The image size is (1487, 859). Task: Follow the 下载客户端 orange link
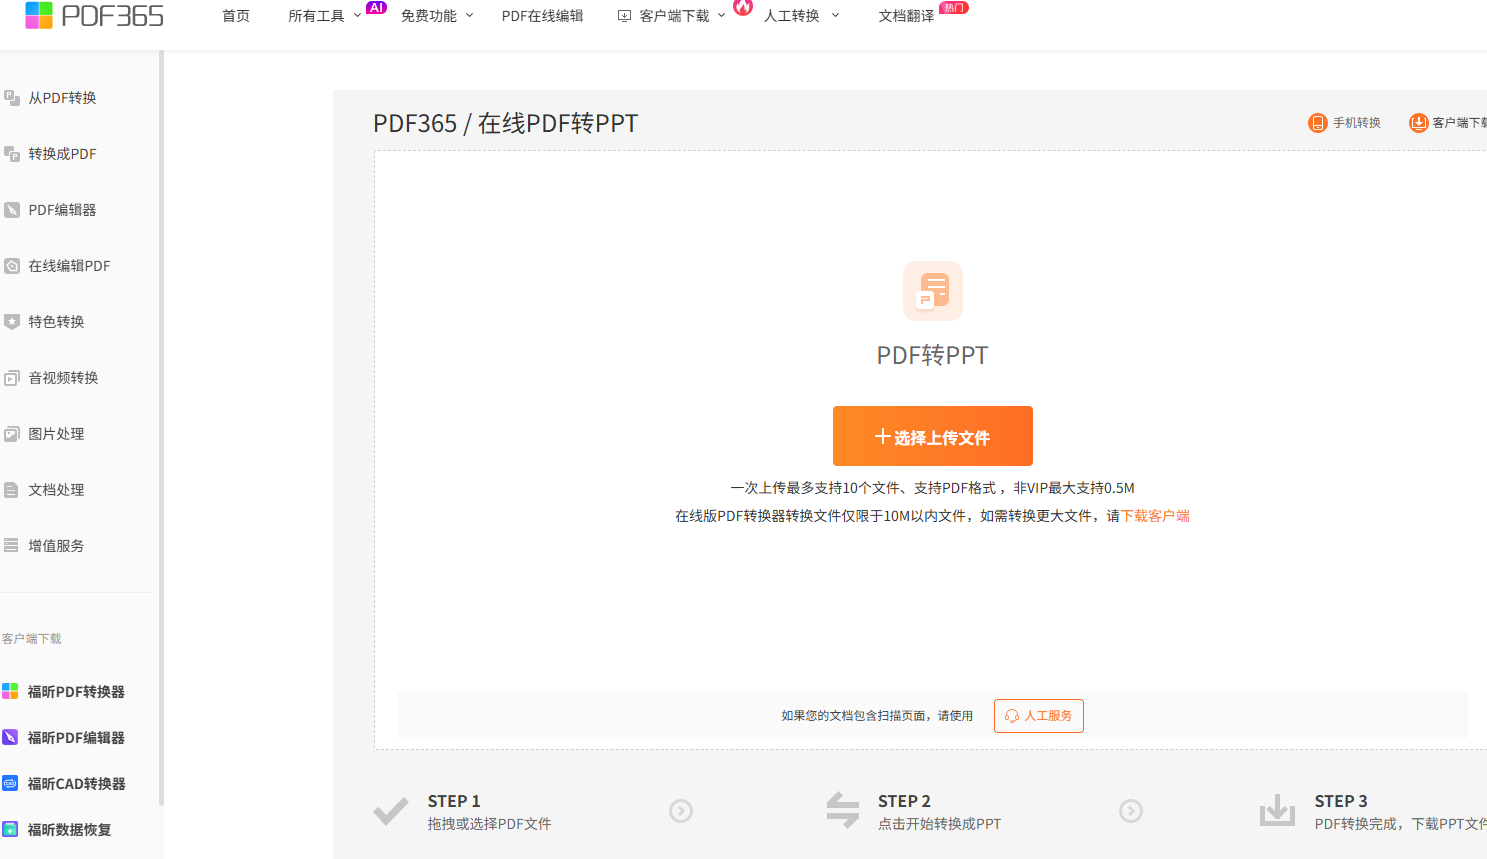[x=1155, y=516]
